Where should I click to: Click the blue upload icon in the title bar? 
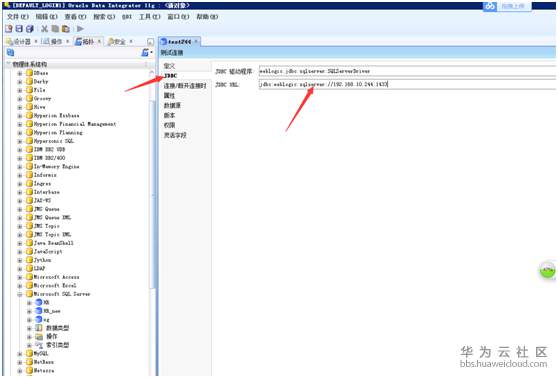490,6
